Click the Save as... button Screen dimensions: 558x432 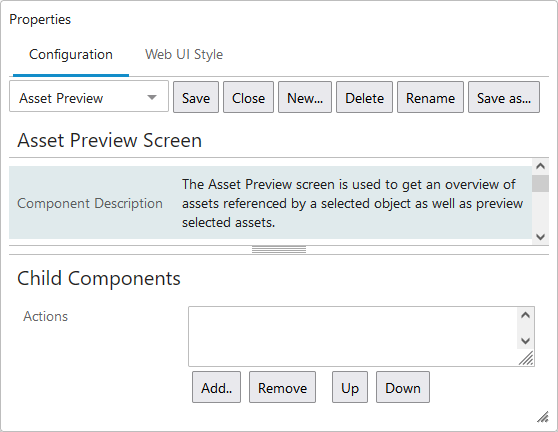click(x=504, y=97)
